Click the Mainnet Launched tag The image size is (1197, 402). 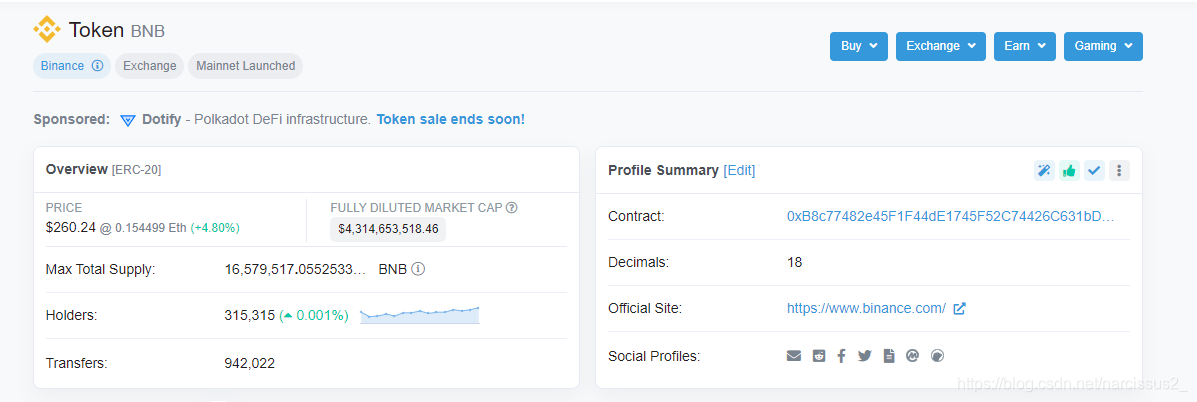pos(246,66)
